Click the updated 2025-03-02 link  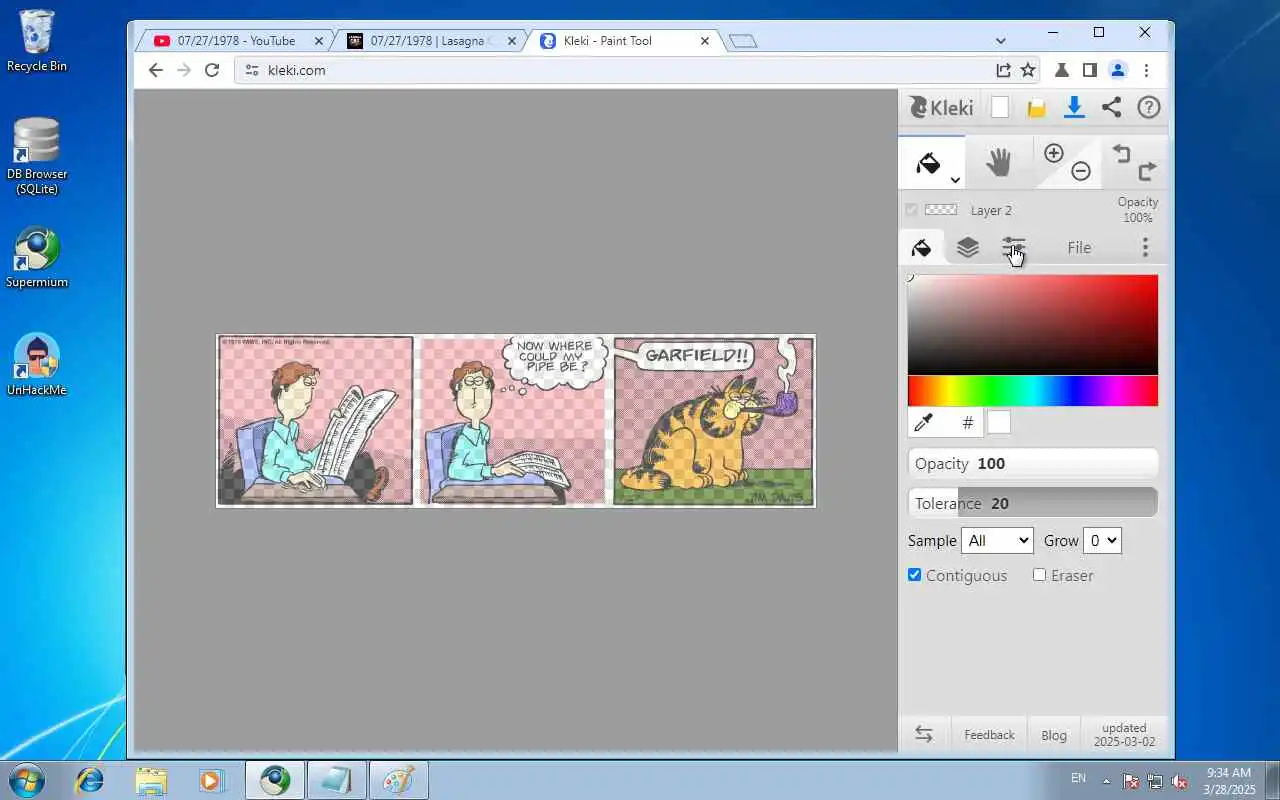(1124, 735)
